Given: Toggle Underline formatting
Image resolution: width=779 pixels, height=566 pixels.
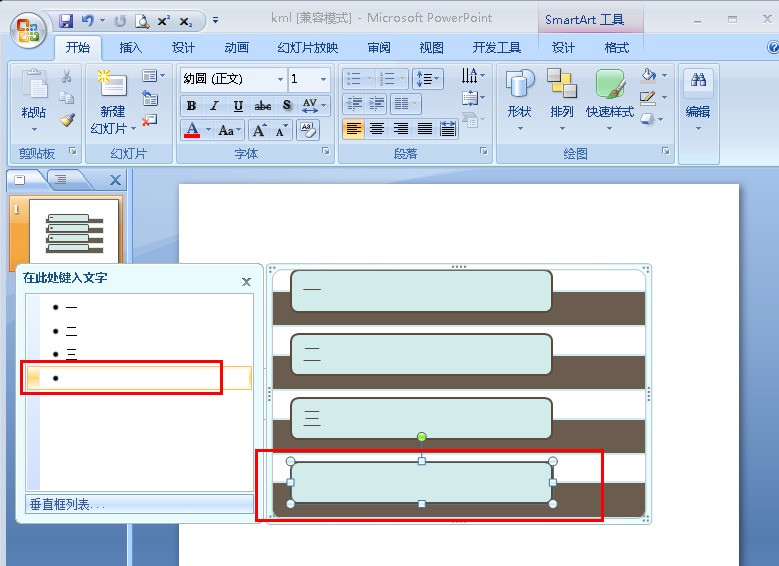Looking at the screenshot, I should click(x=238, y=105).
